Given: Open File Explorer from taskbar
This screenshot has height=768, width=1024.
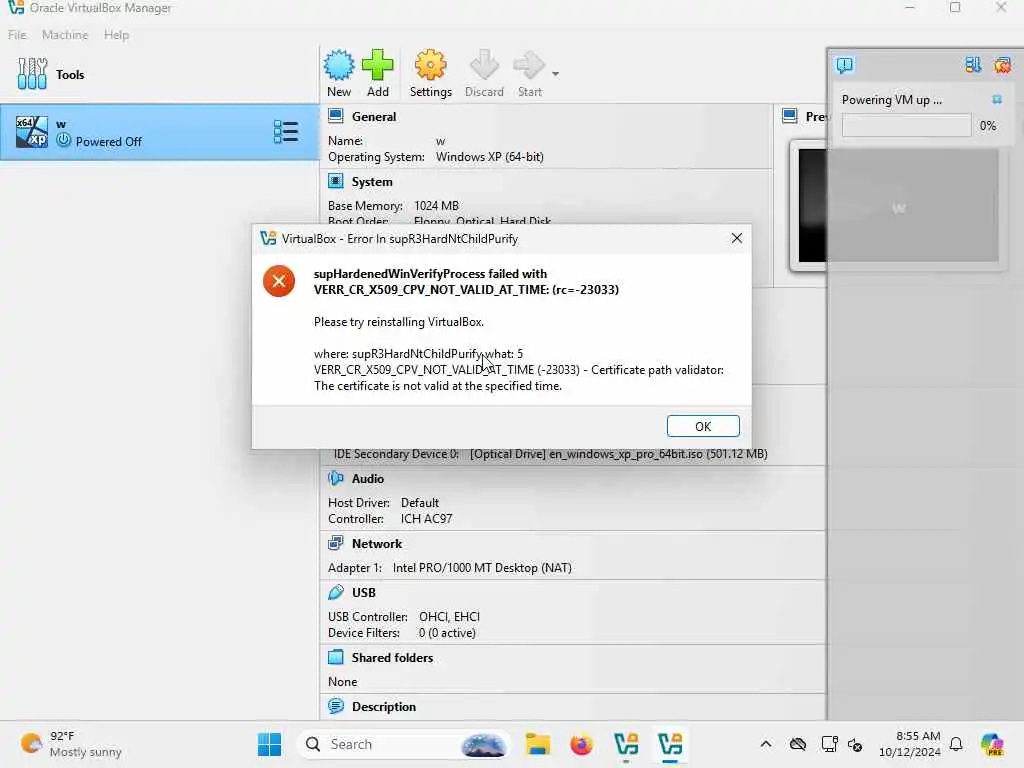Looking at the screenshot, I should pyautogui.click(x=537, y=744).
